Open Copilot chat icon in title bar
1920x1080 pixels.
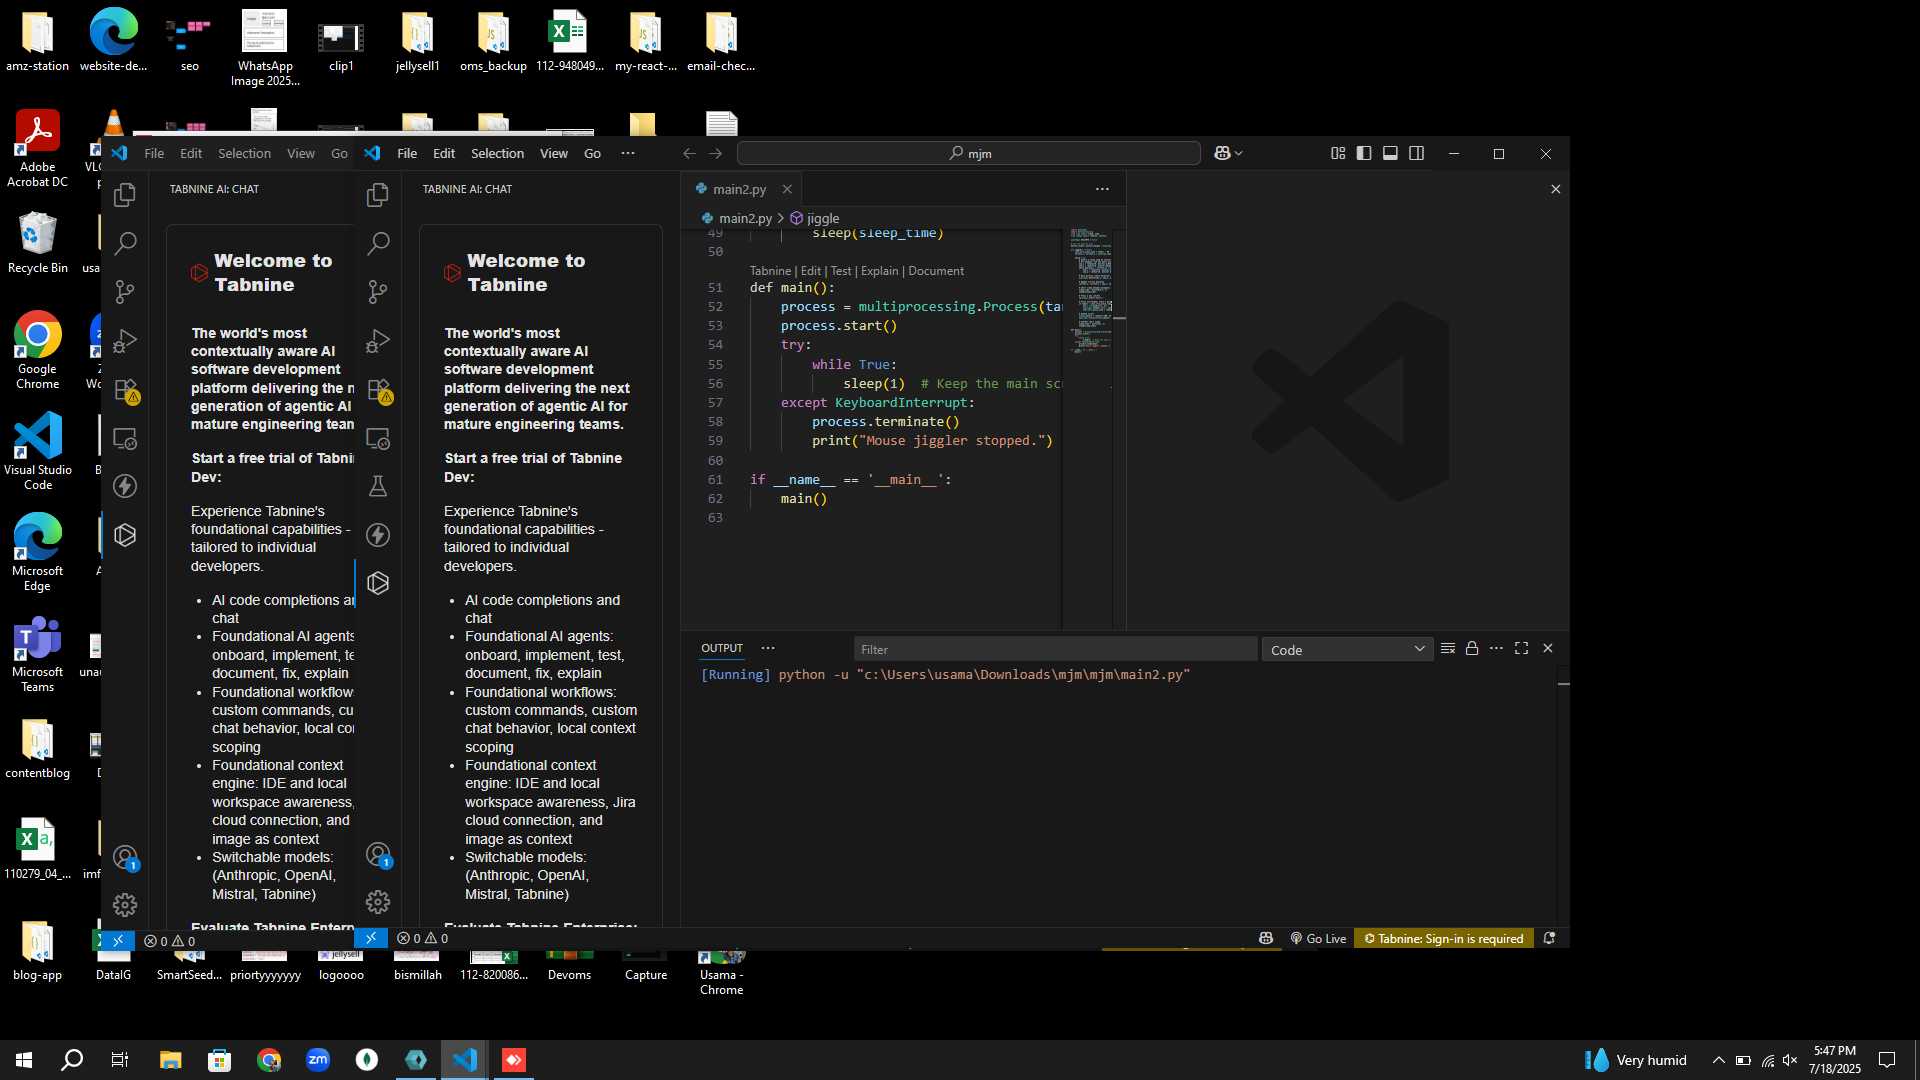pos(1222,153)
